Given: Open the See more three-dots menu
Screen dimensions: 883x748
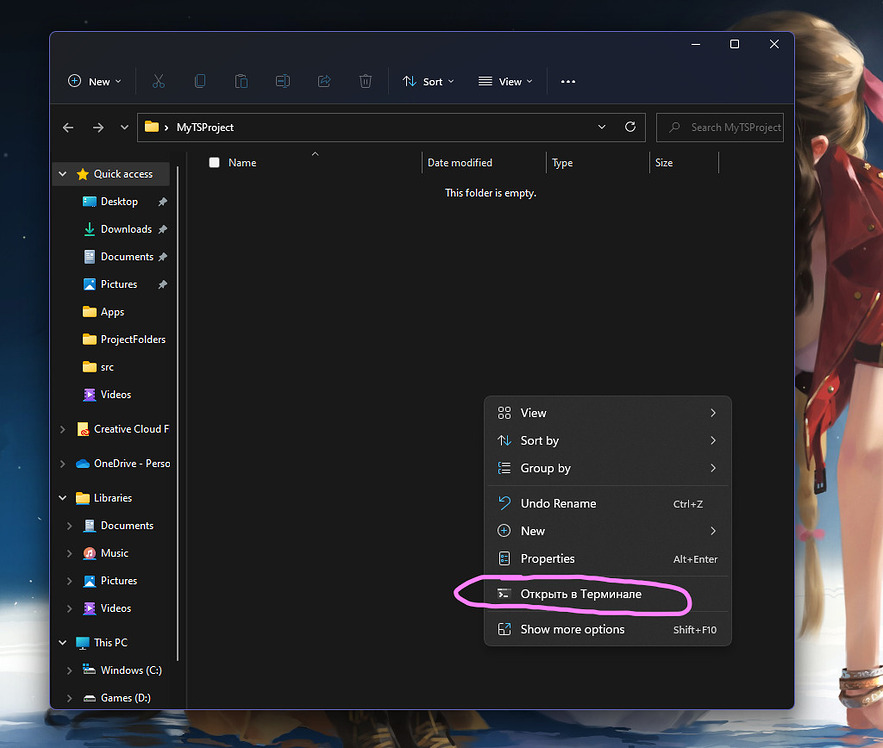Looking at the screenshot, I should 568,81.
